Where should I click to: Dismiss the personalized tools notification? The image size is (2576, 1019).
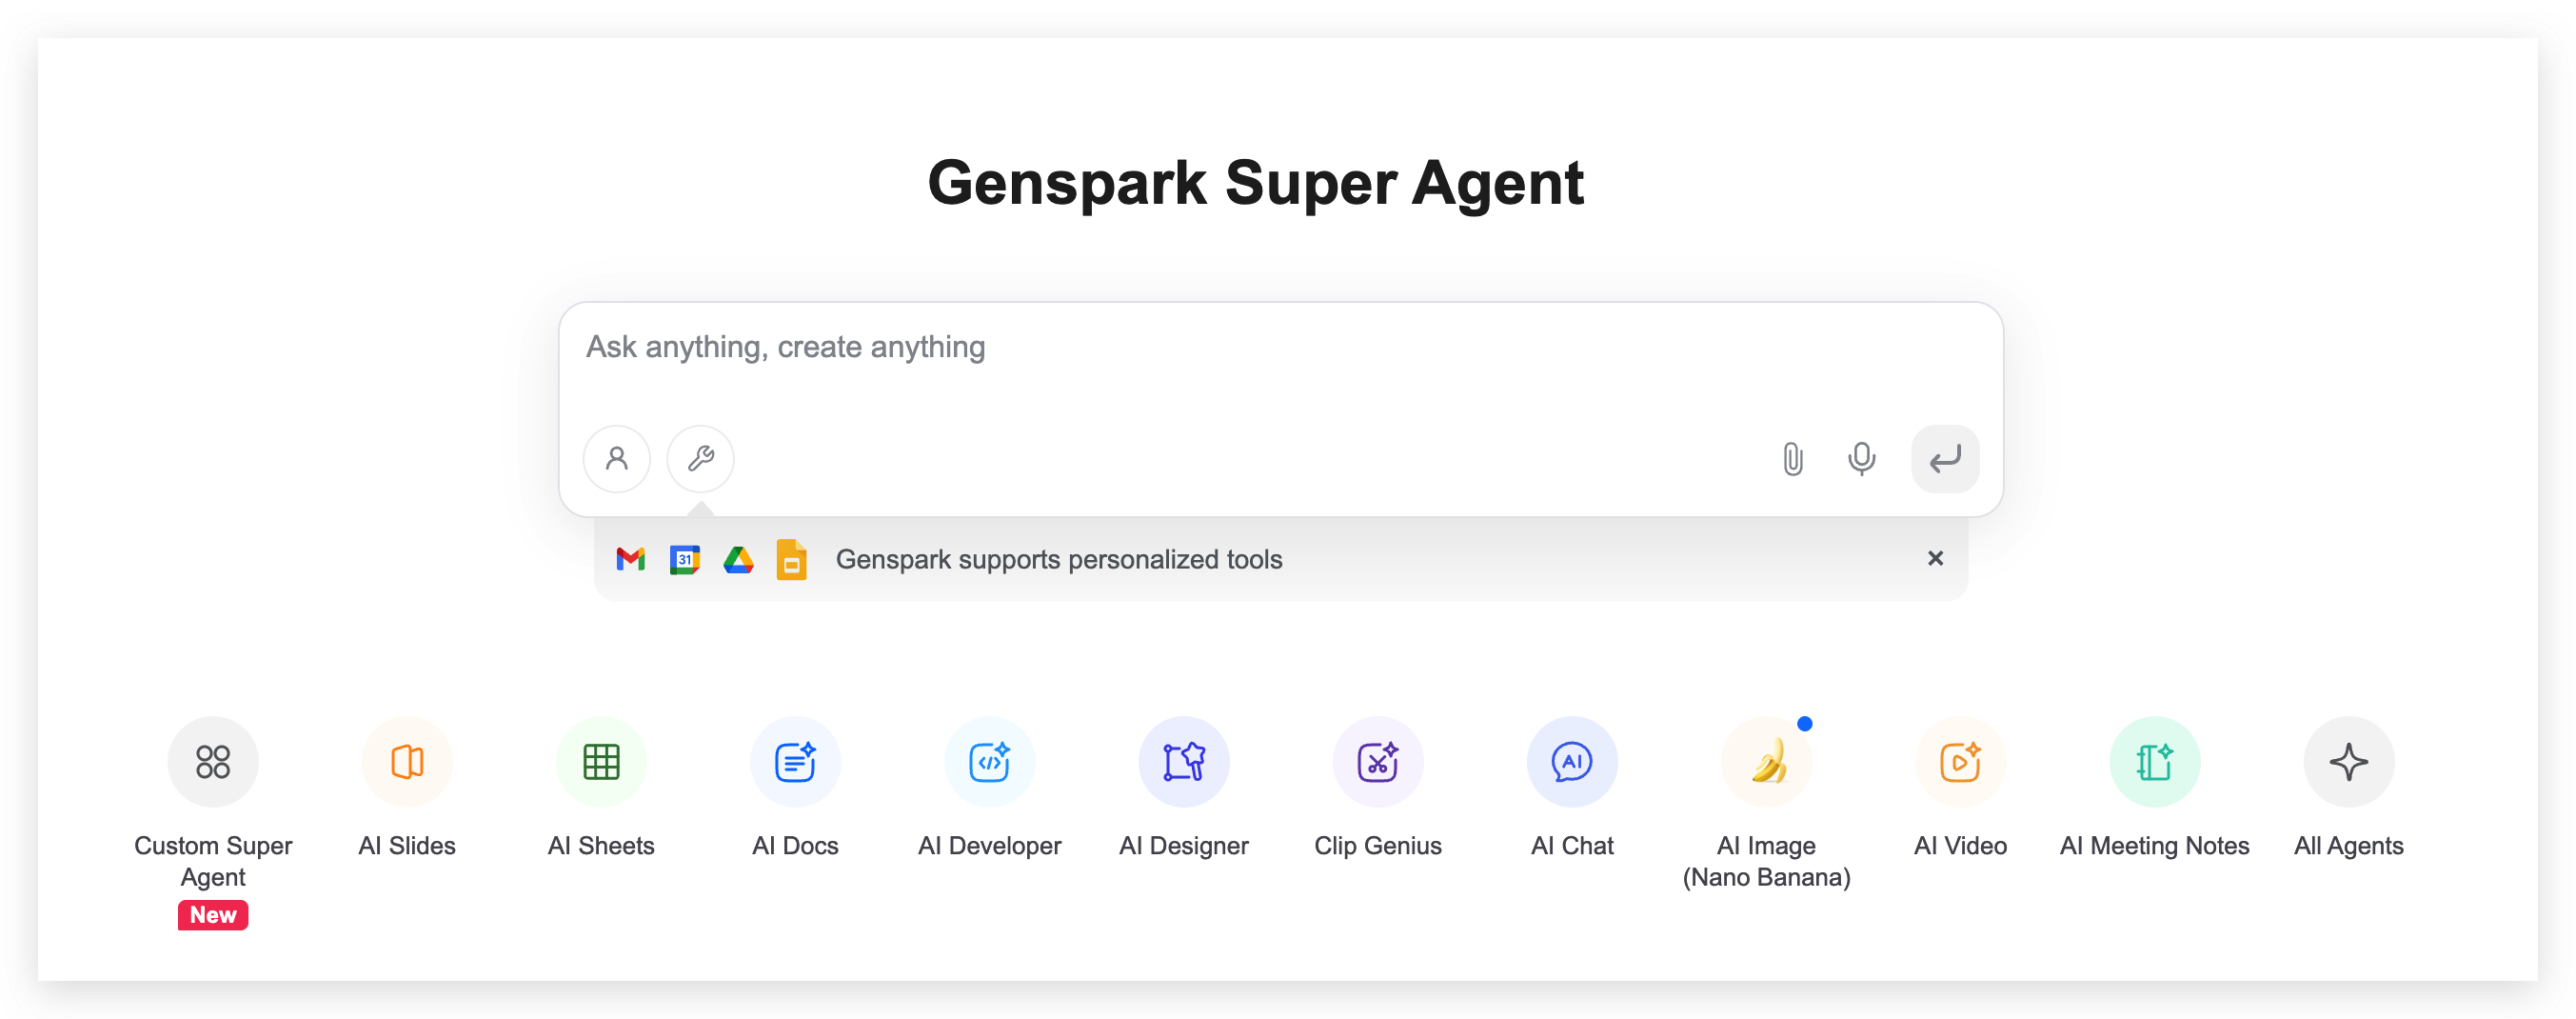[x=1936, y=558]
